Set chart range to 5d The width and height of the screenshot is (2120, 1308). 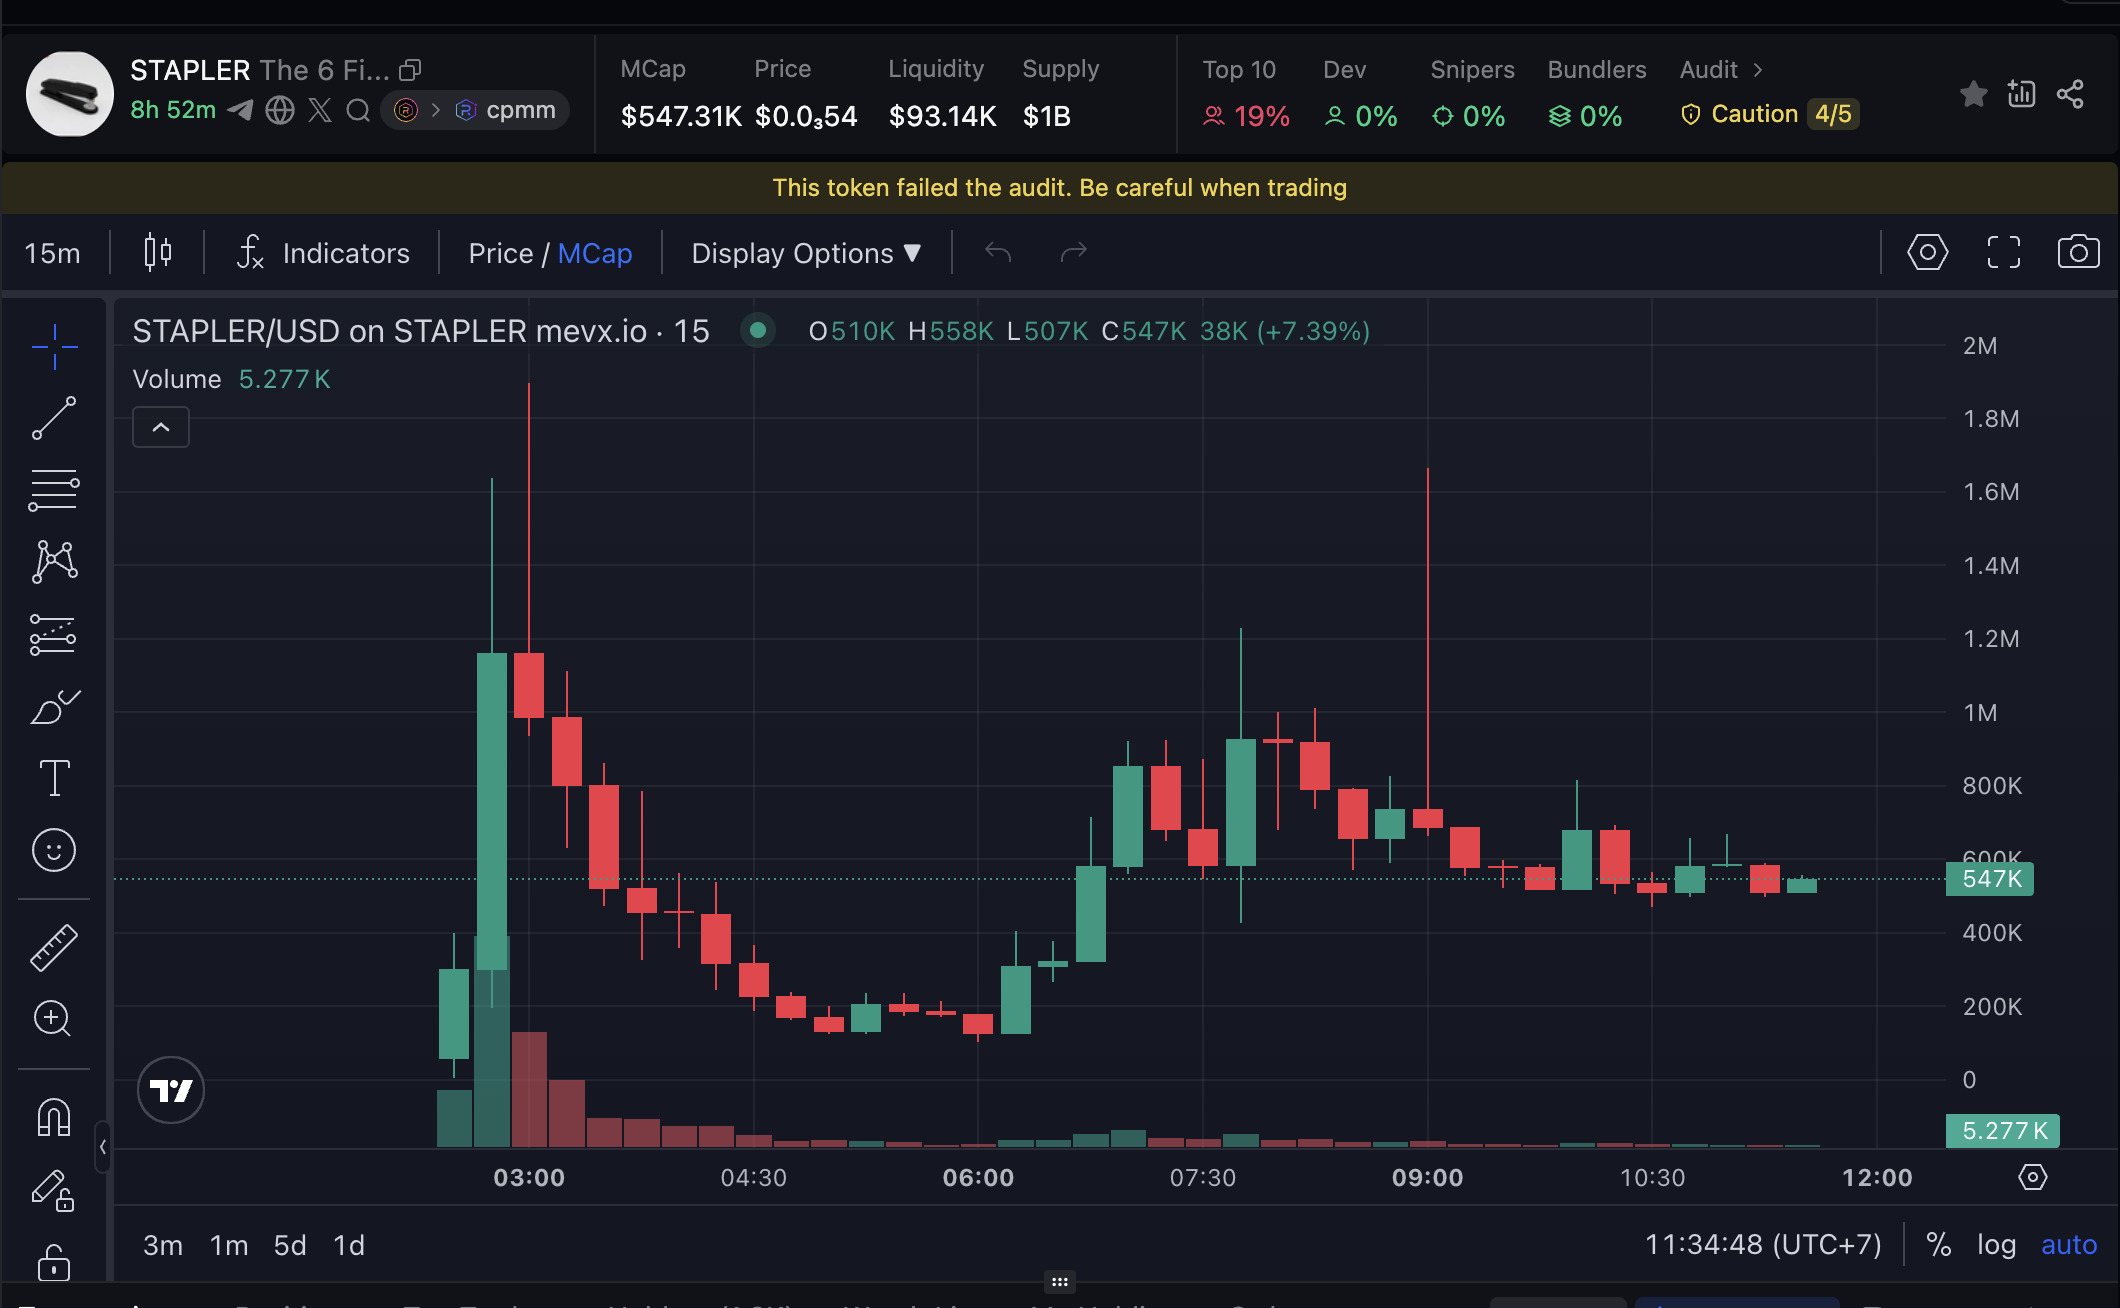(290, 1245)
